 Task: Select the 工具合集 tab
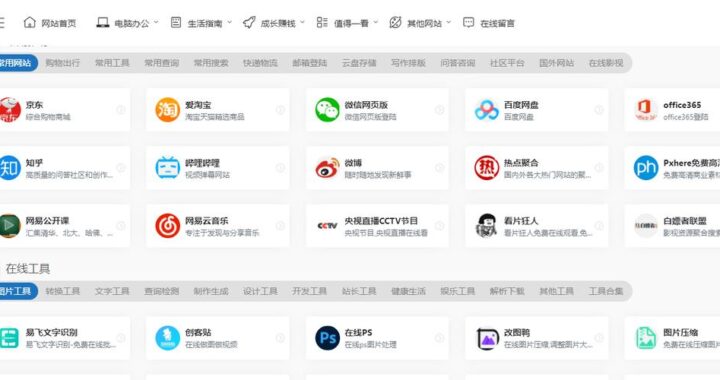606,291
